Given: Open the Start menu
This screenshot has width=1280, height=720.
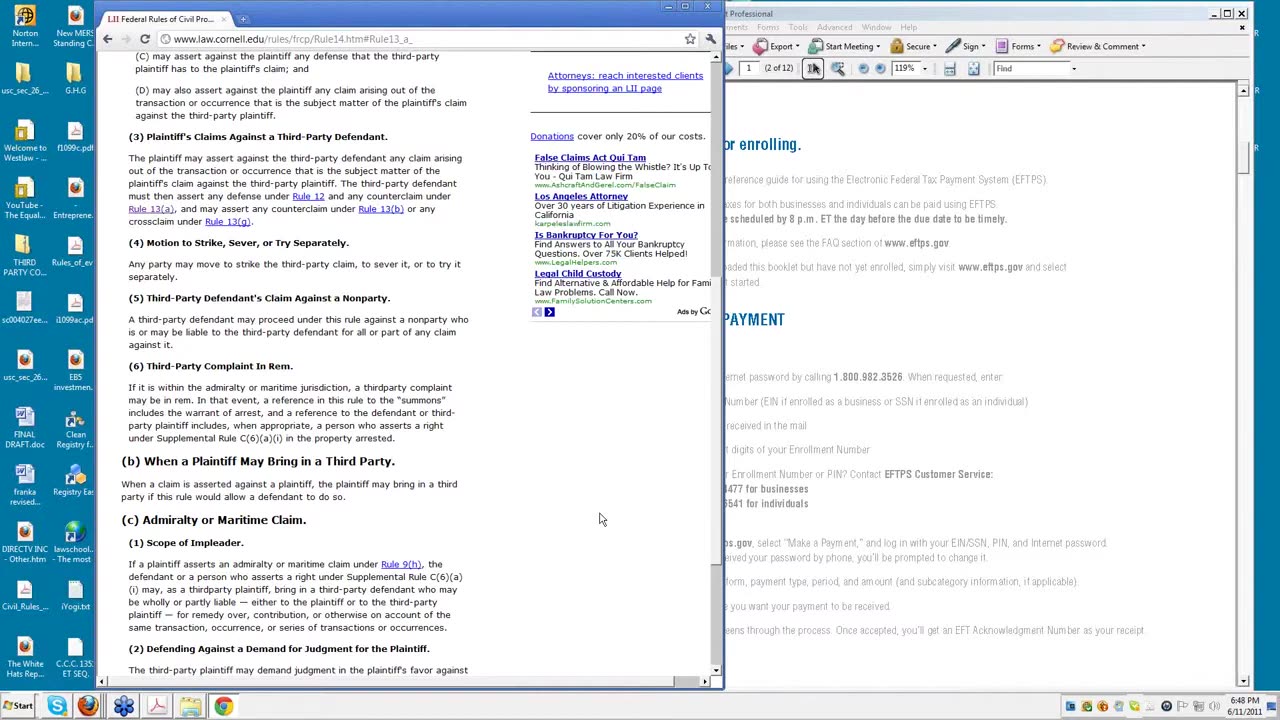Looking at the screenshot, I should point(18,706).
